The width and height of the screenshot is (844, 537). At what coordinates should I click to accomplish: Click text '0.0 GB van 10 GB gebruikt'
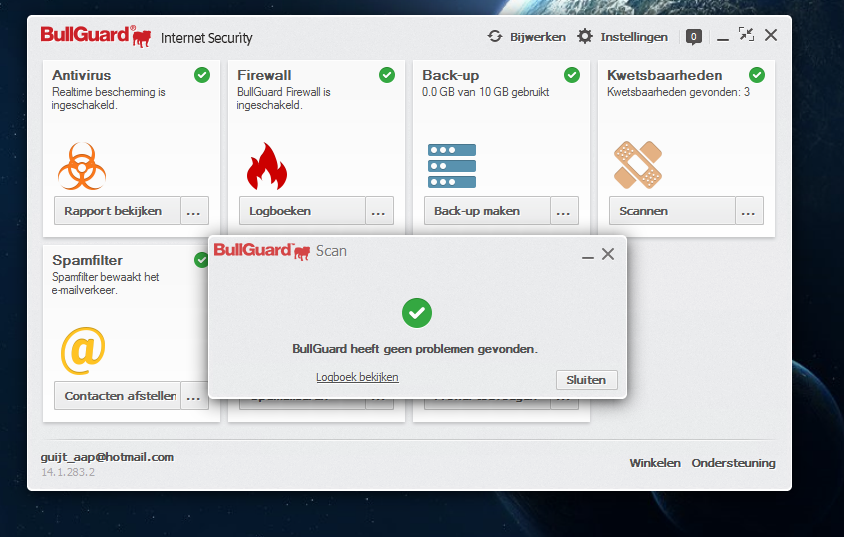pyautogui.click(x=486, y=92)
